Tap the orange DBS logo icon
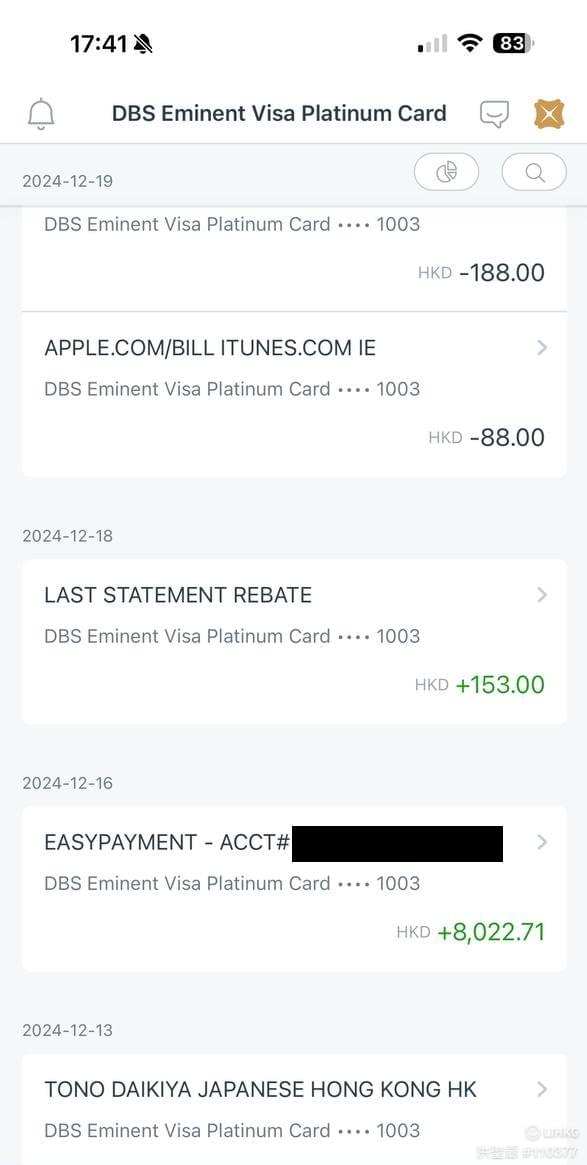The width and height of the screenshot is (587, 1165). [x=549, y=114]
